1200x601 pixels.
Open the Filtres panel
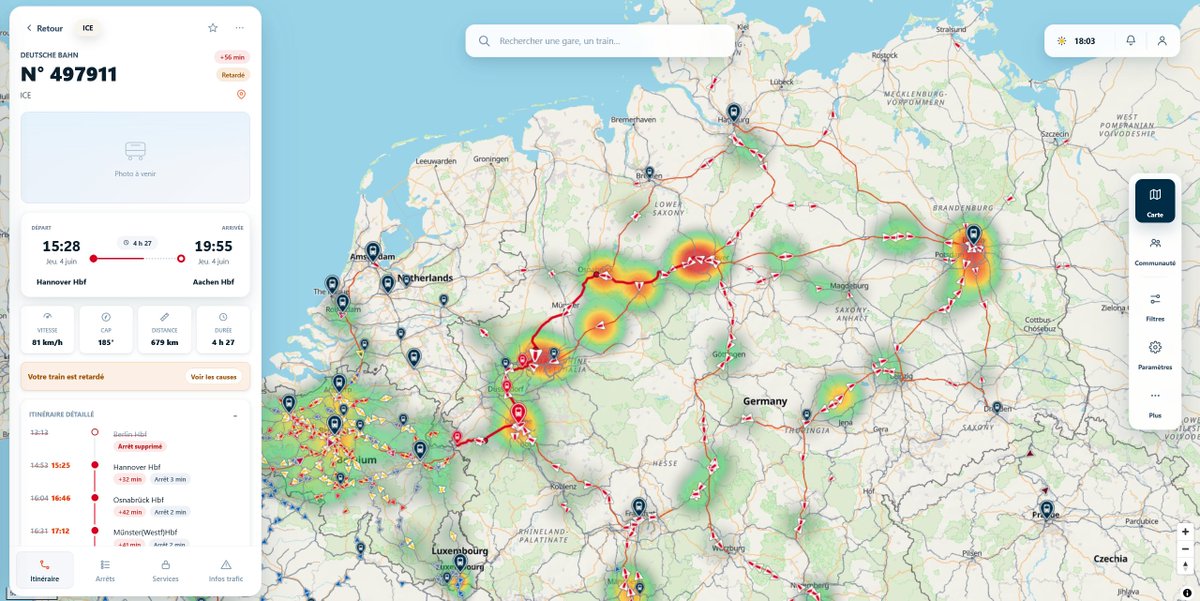[x=1155, y=305]
